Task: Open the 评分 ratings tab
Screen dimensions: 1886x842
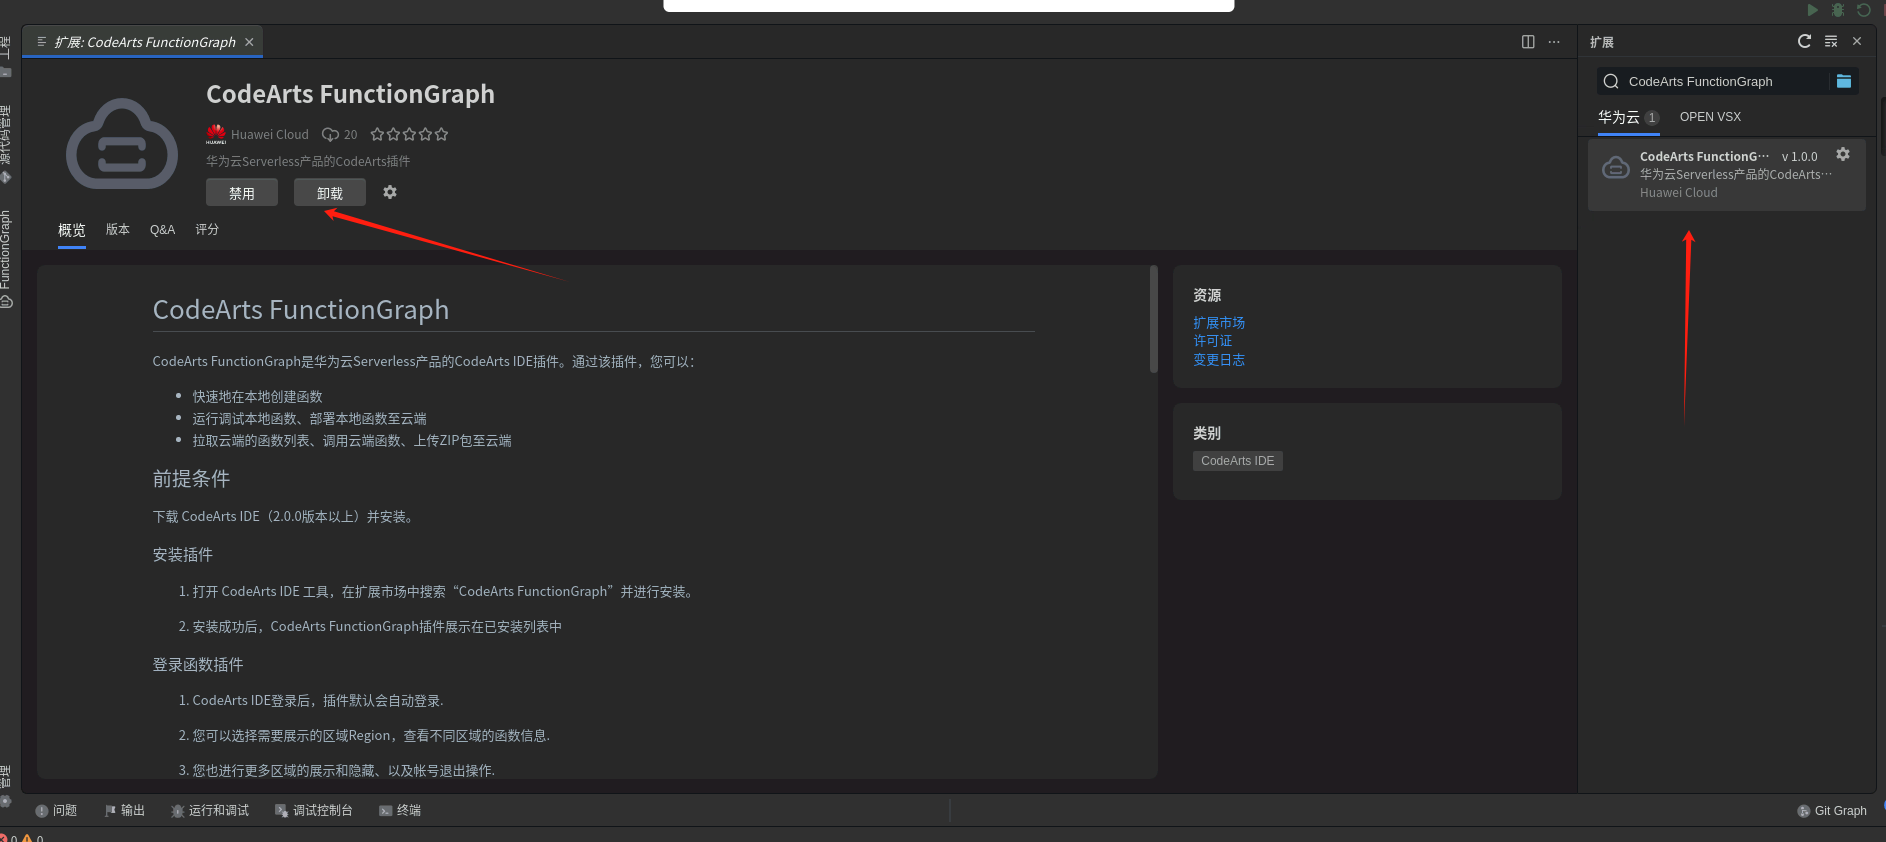Action: pyautogui.click(x=207, y=230)
